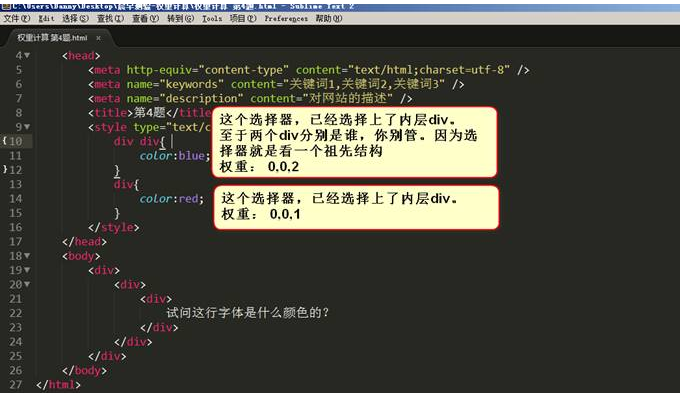The image size is (682, 394).
Task: Open the 查看(V) menu
Action: (x=145, y=18)
